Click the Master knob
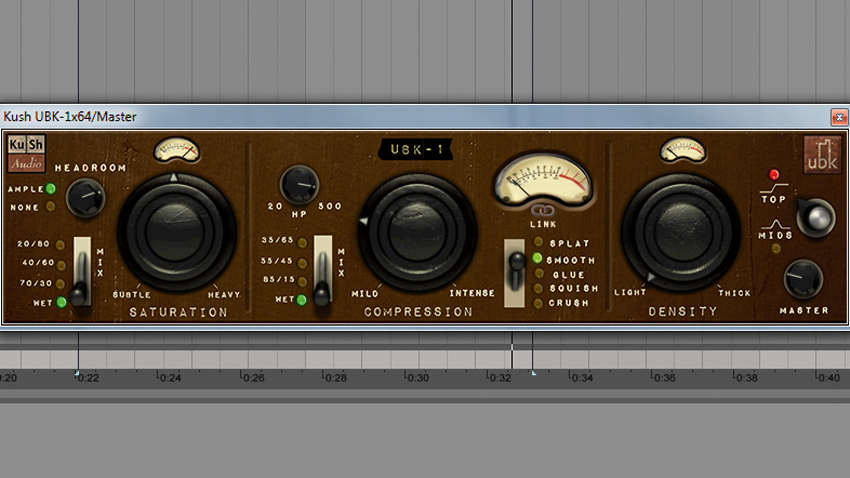Image resolution: width=850 pixels, height=478 pixels. click(x=803, y=279)
